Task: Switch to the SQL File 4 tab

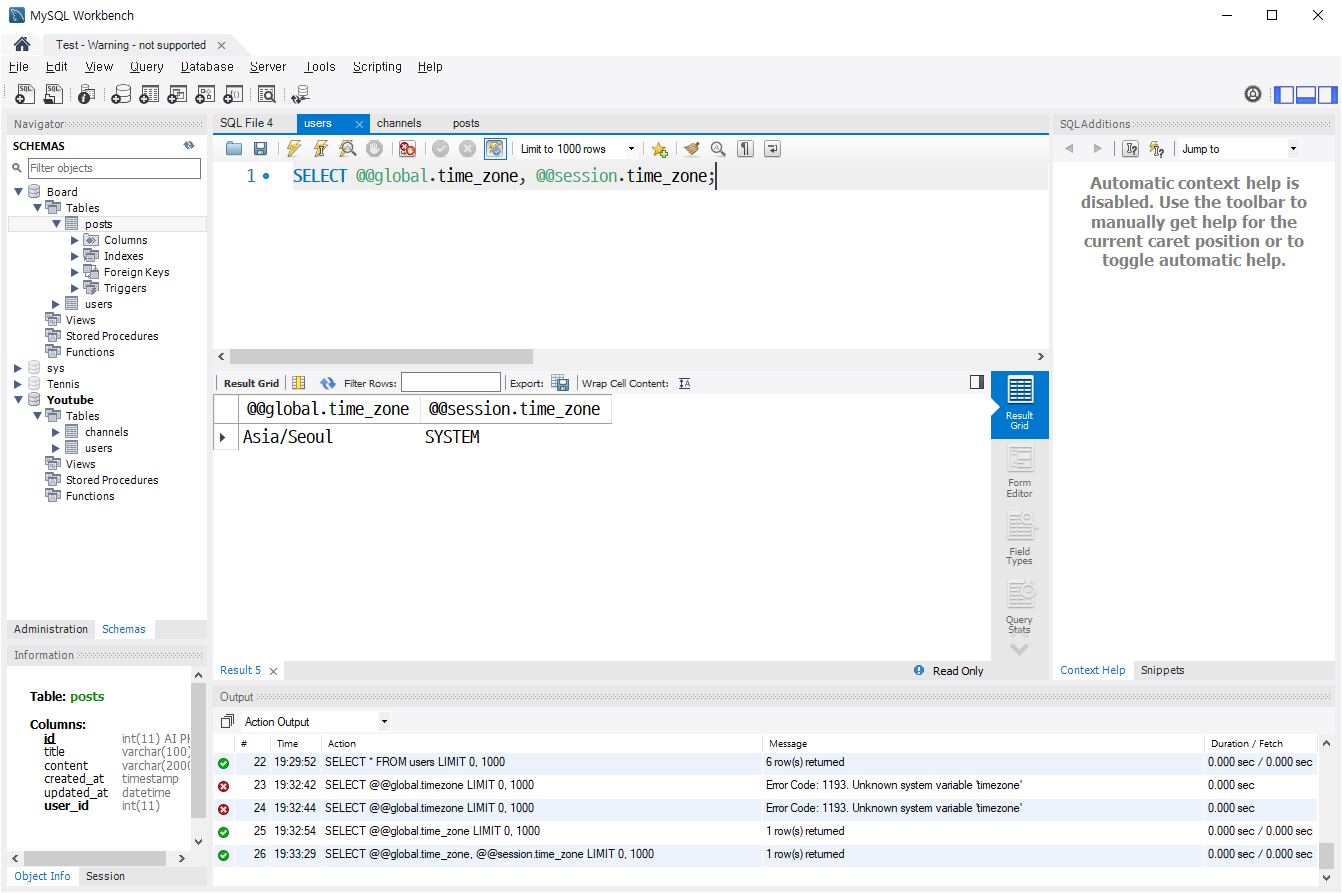Action: pos(247,123)
